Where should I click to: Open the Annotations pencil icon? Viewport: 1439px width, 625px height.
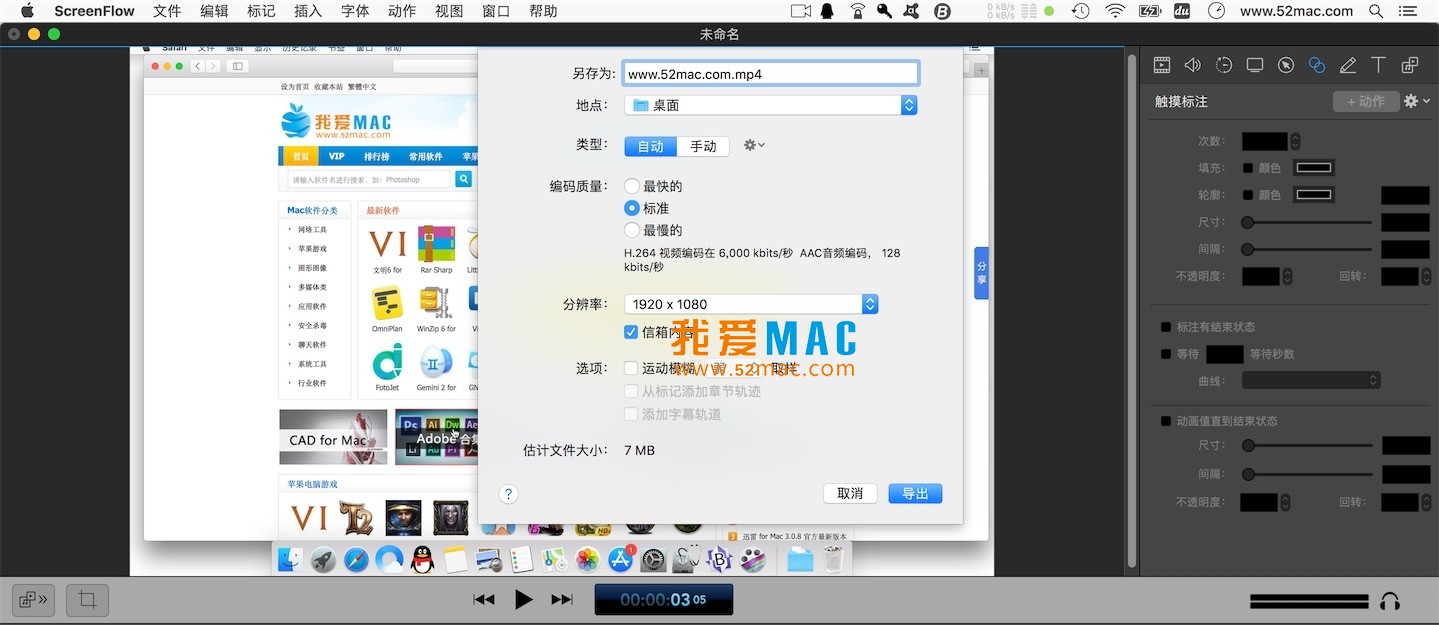[1348, 65]
